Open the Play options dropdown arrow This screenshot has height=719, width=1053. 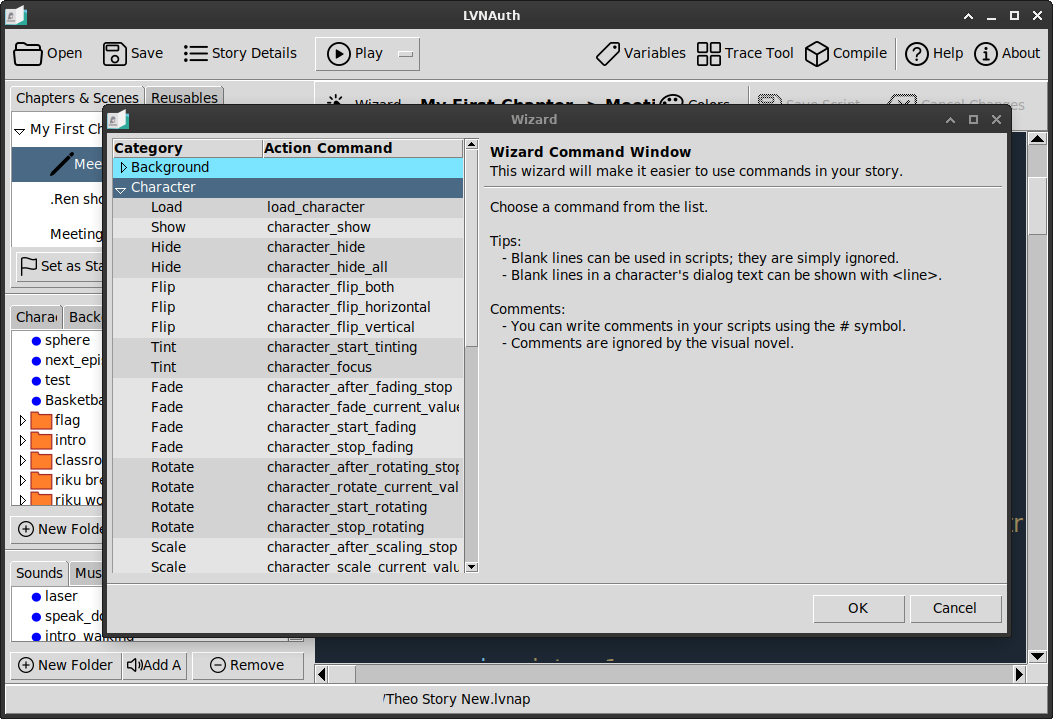406,54
